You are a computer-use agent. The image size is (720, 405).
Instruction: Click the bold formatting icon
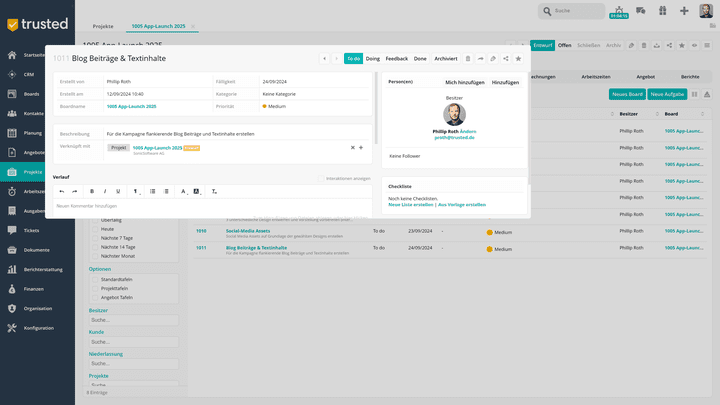[92, 191]
